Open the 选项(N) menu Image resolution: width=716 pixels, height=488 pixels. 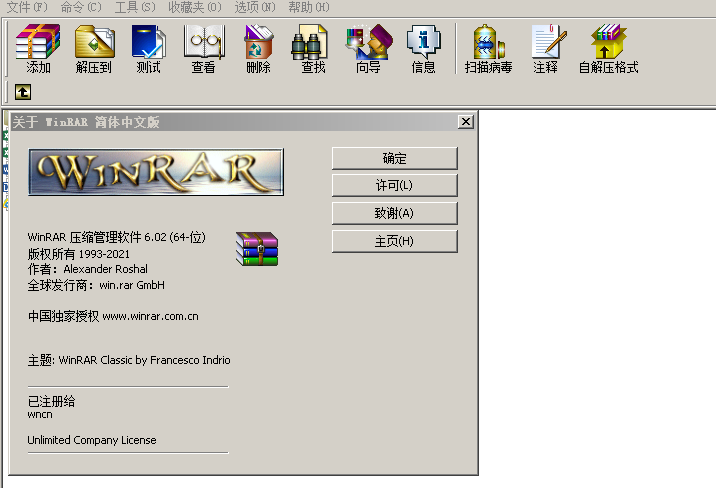(255, 7)
